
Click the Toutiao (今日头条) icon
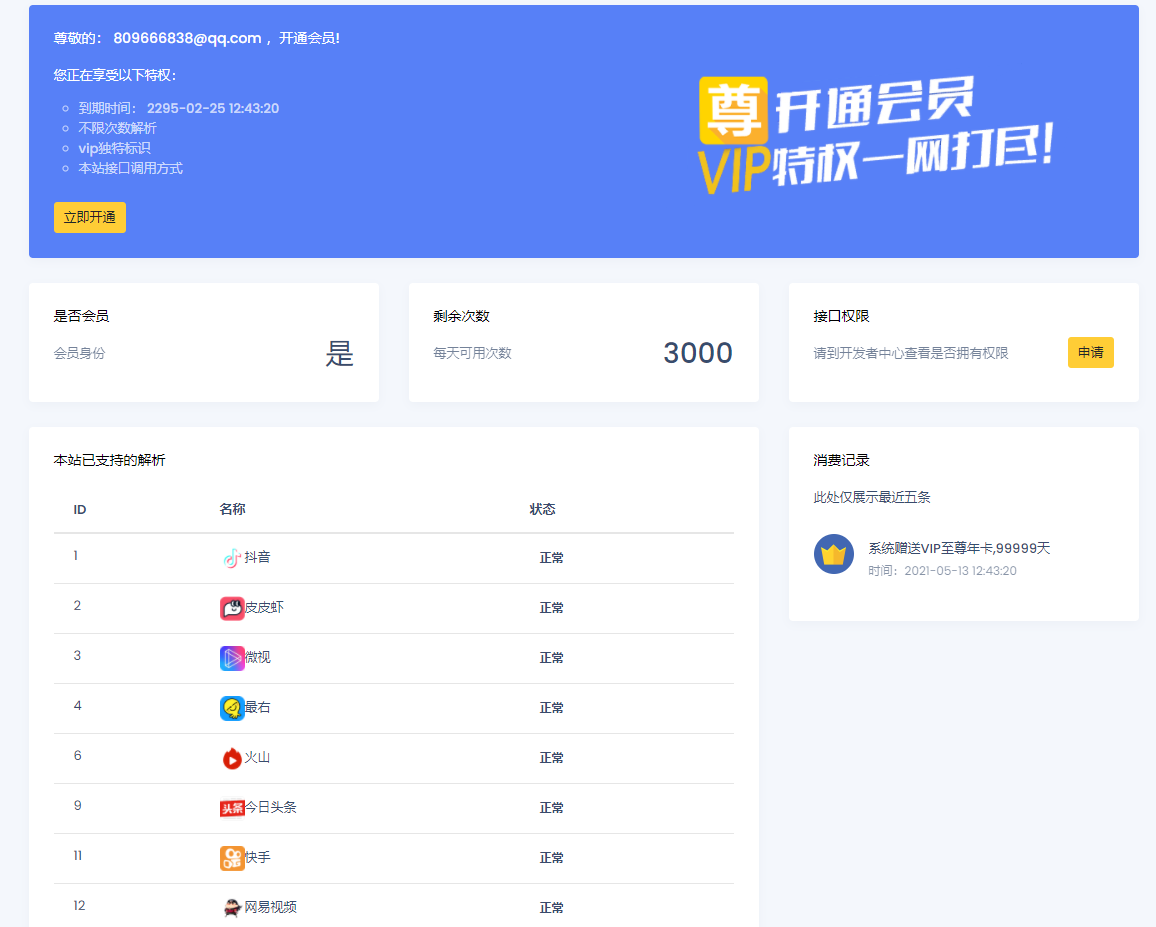pos(232,808)
